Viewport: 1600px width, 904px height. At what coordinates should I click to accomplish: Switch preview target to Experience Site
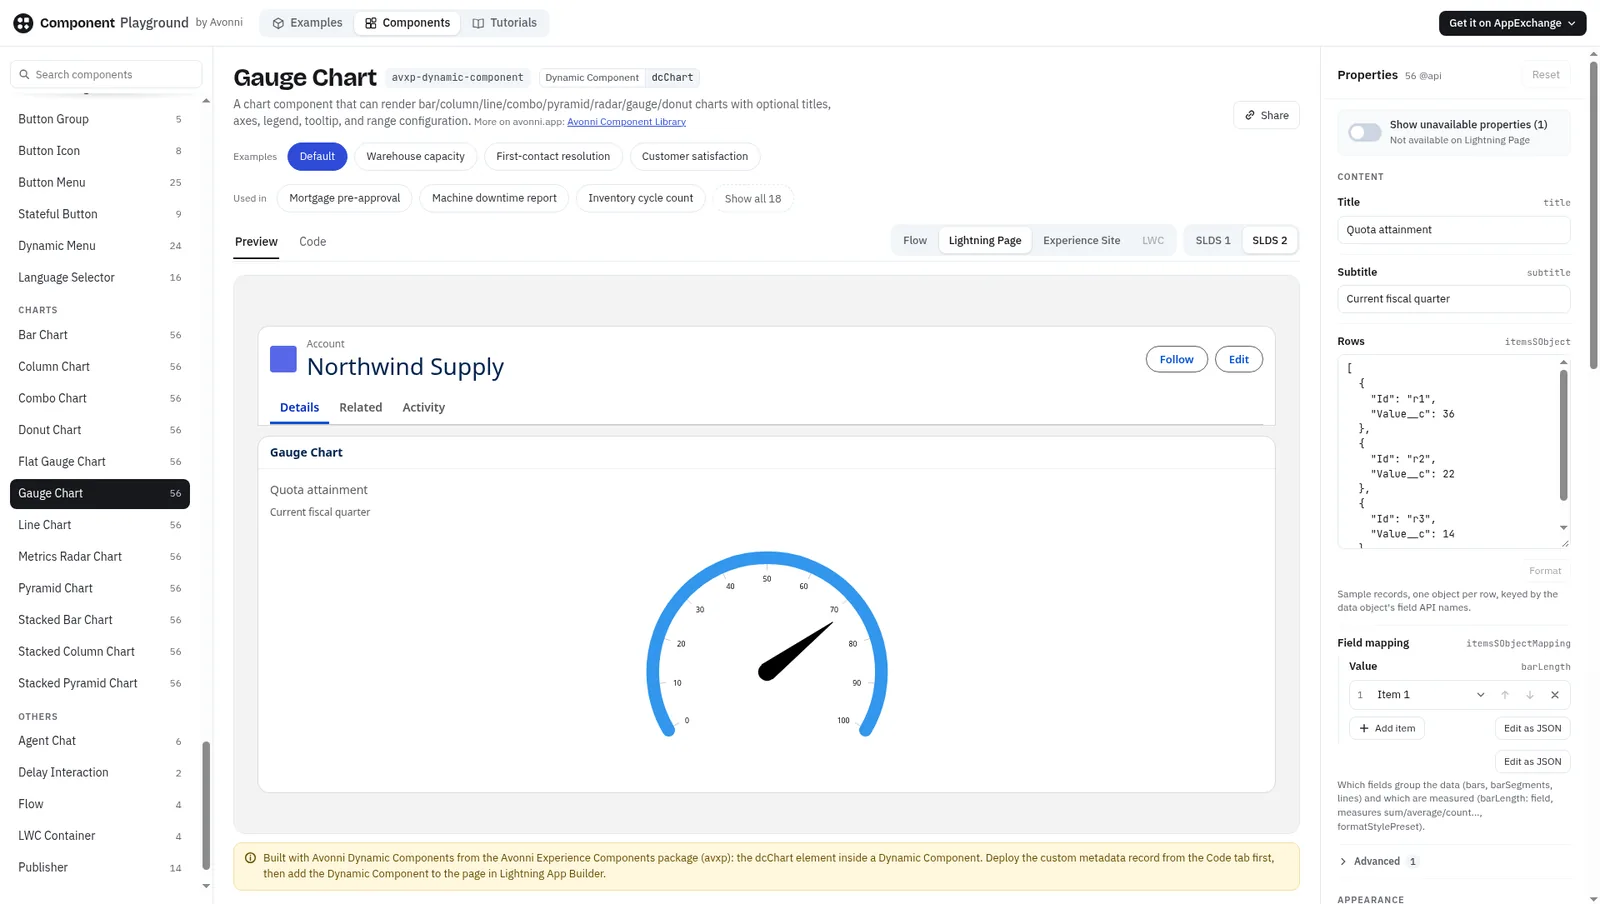coord(1082,240)
